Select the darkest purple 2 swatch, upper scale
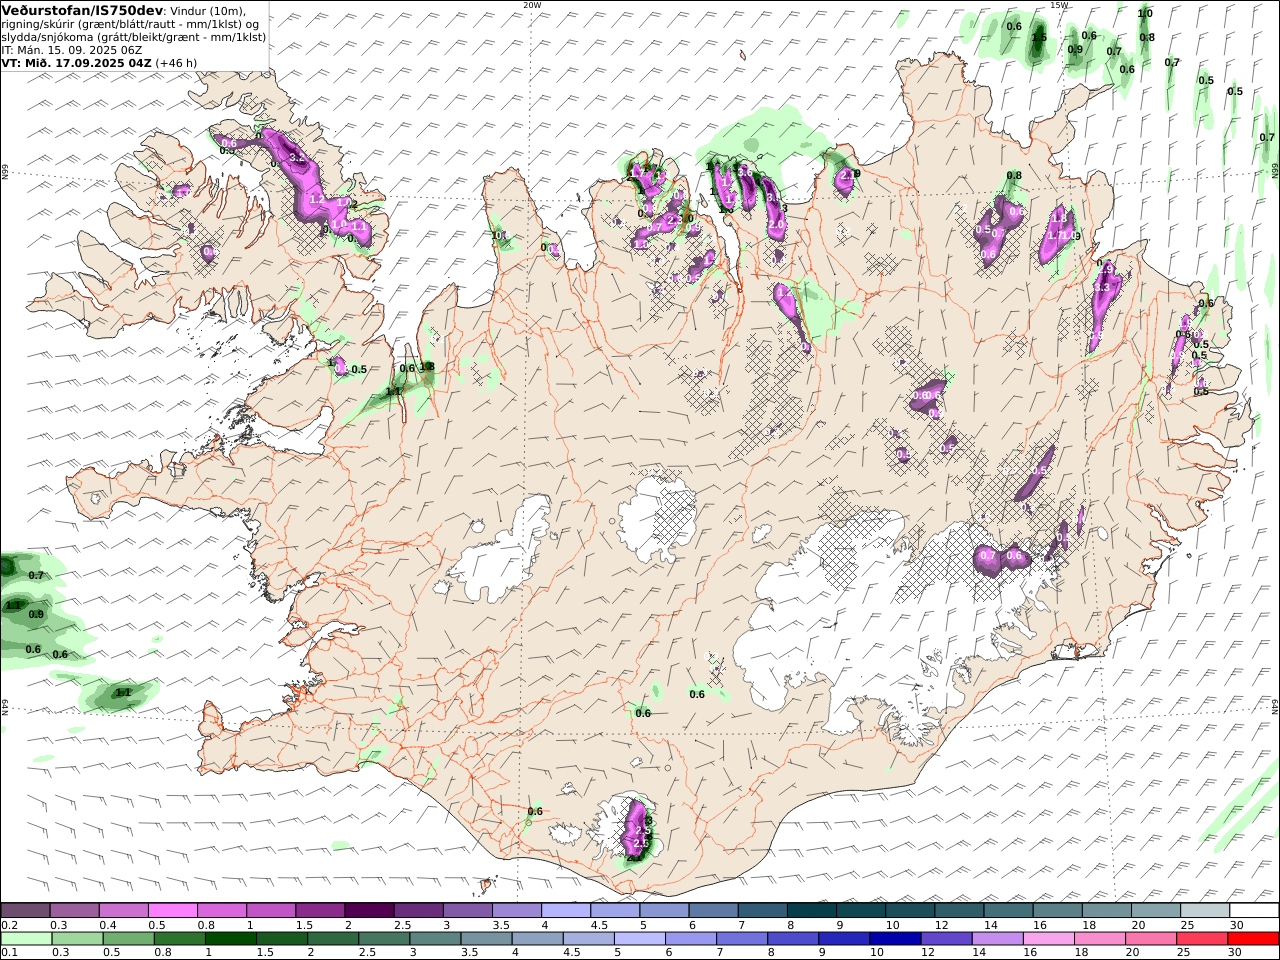Screen dimensions: 1280x960 click(369, 911)
